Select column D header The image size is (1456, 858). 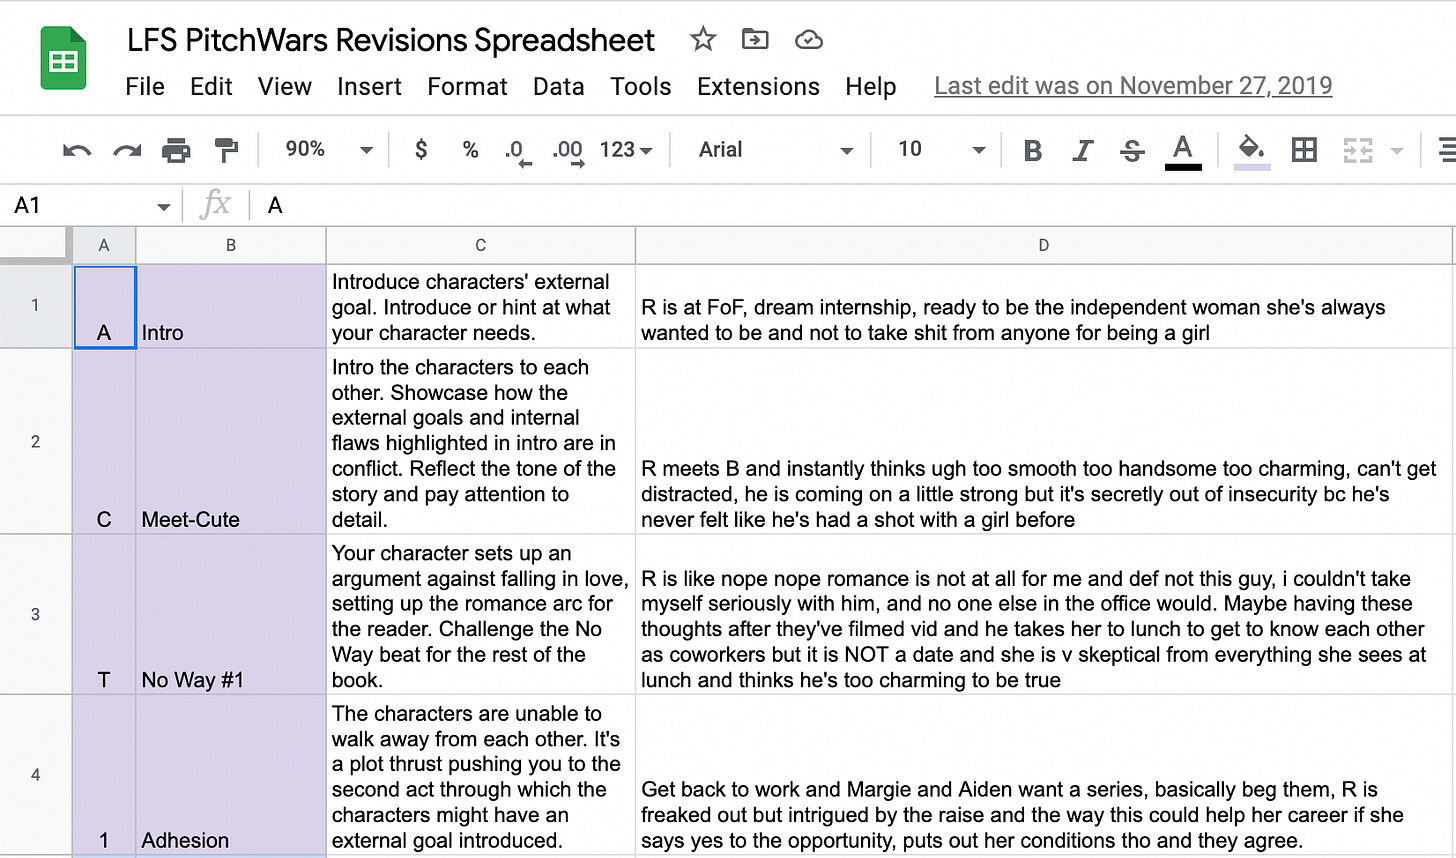tap(1043, 245)
